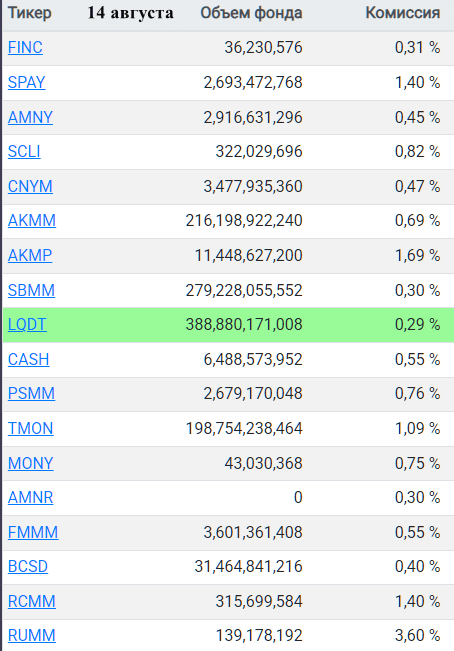
Task: Open the TMON ticker link
Action: tap(31, 428)
